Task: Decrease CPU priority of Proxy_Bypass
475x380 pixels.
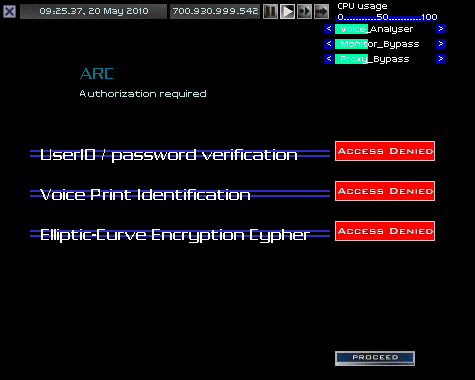Action: (329, 59)
